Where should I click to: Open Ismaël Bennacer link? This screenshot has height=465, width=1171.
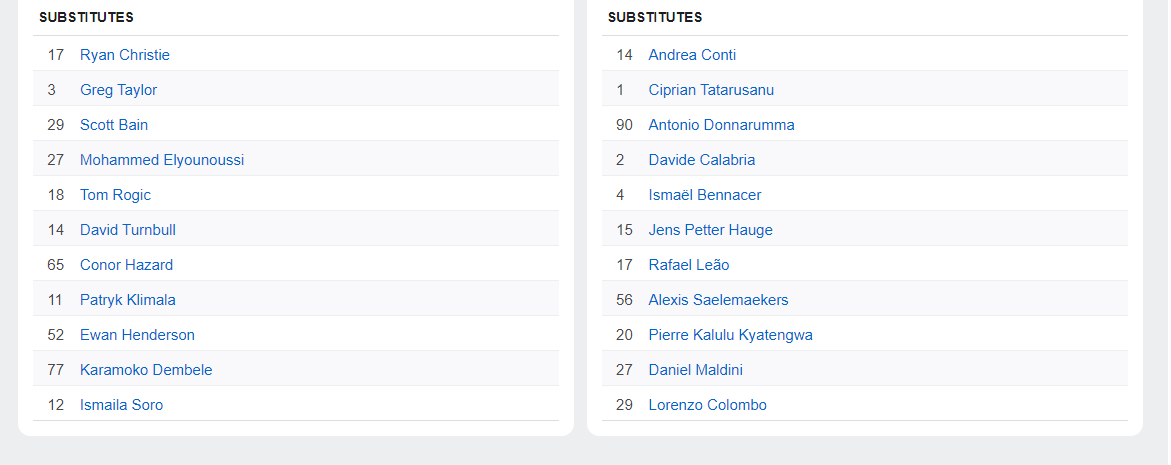[x=705, y=195]
